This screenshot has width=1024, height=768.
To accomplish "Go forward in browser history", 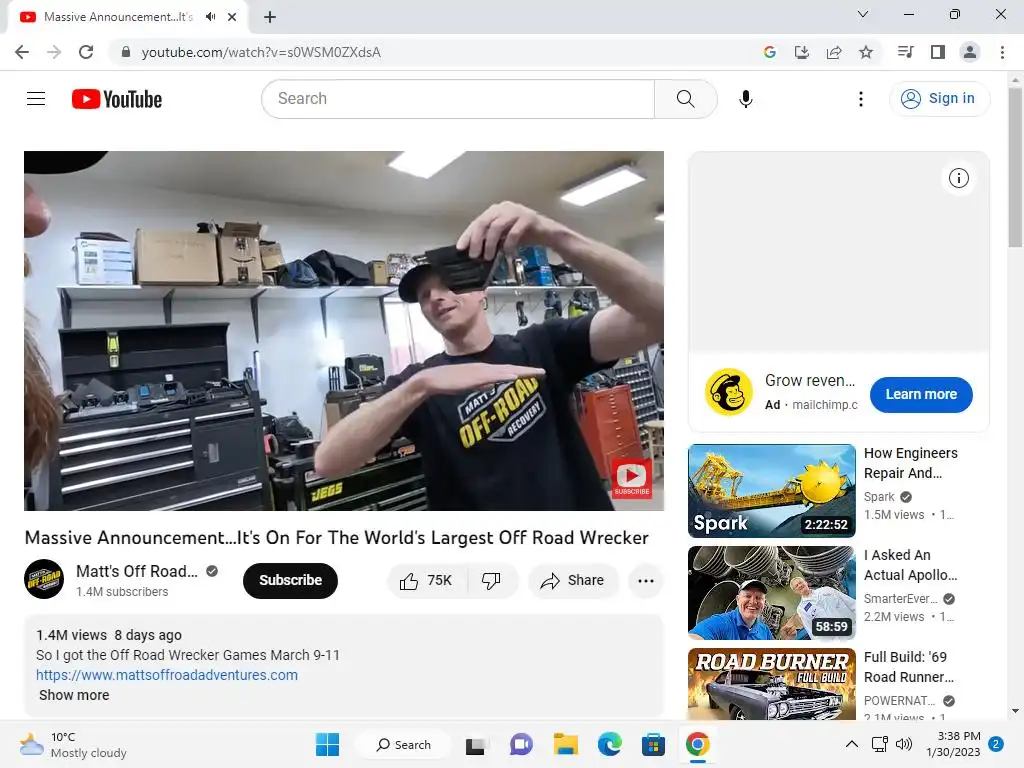I will point(54,52).
